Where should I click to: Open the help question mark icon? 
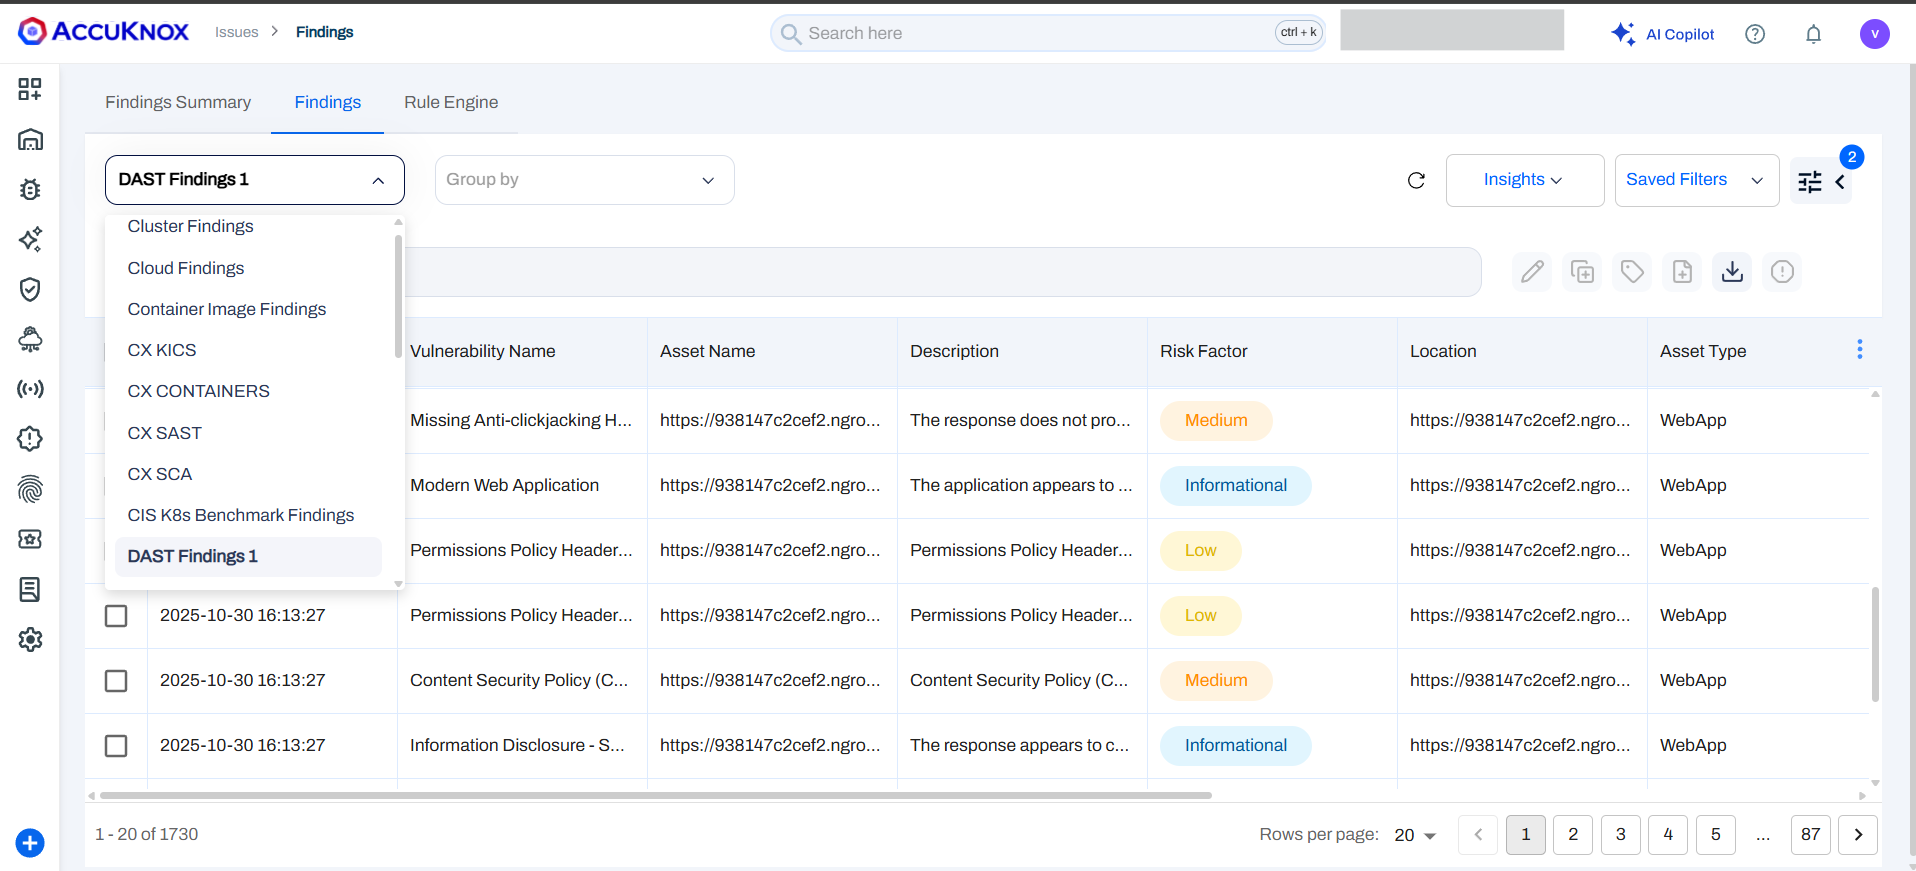coord(1755,34)
